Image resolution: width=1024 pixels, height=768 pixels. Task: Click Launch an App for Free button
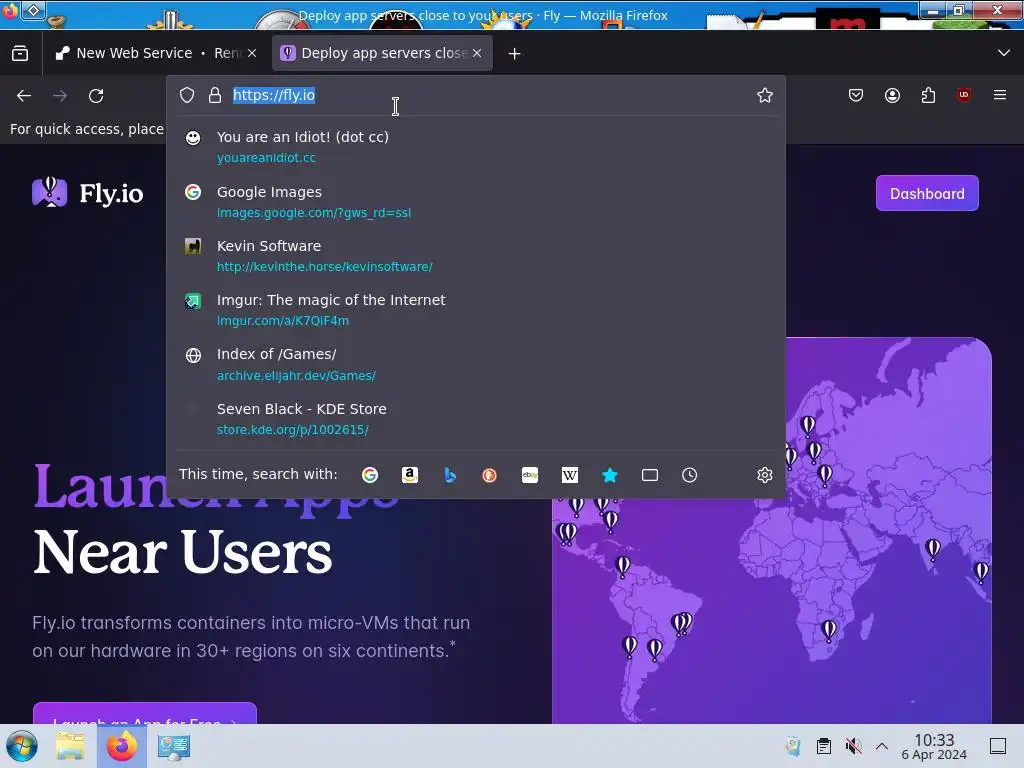144,714
